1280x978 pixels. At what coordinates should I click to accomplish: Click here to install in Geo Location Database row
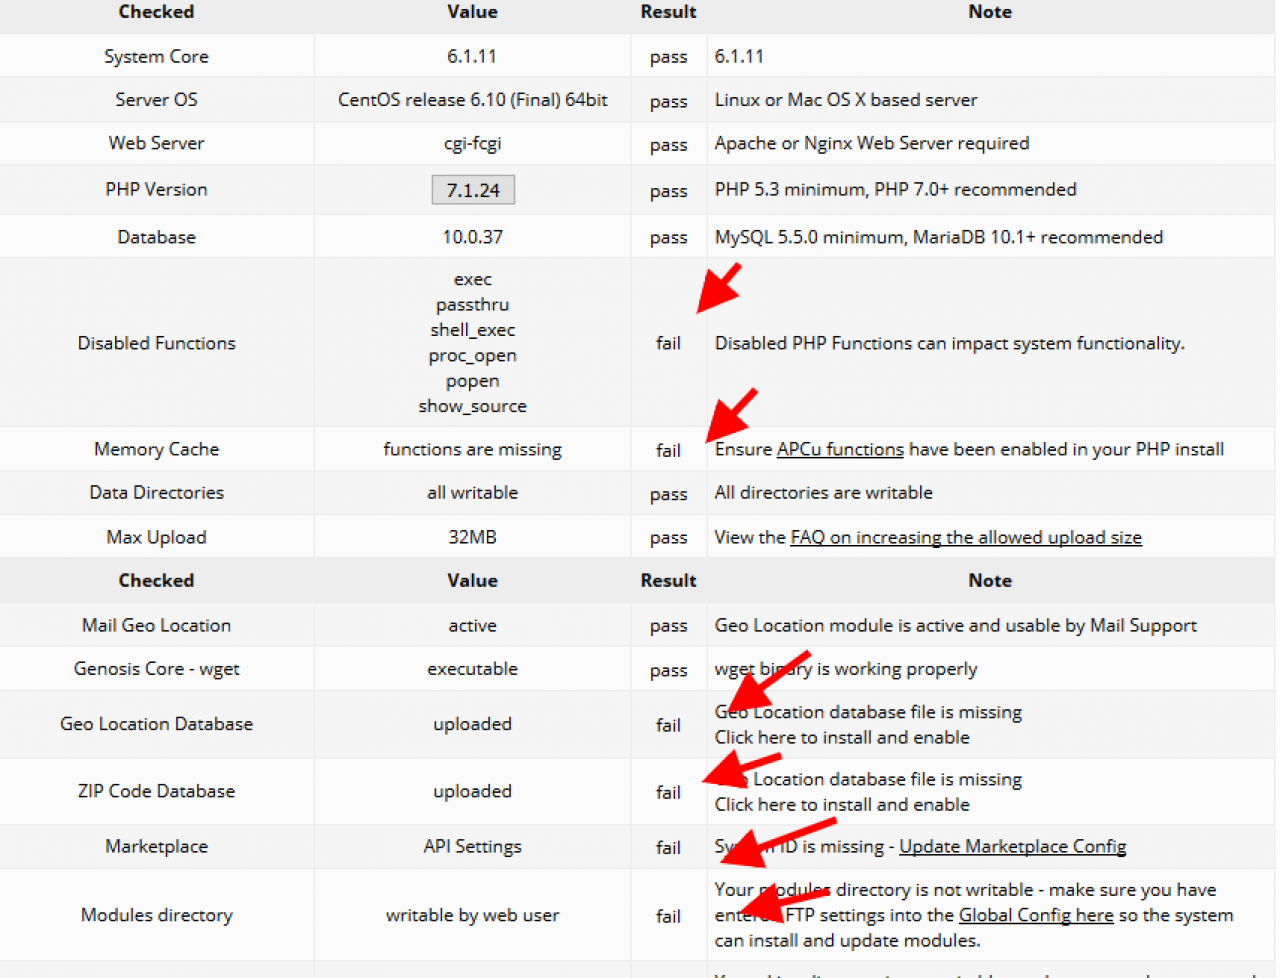[842, 737]
